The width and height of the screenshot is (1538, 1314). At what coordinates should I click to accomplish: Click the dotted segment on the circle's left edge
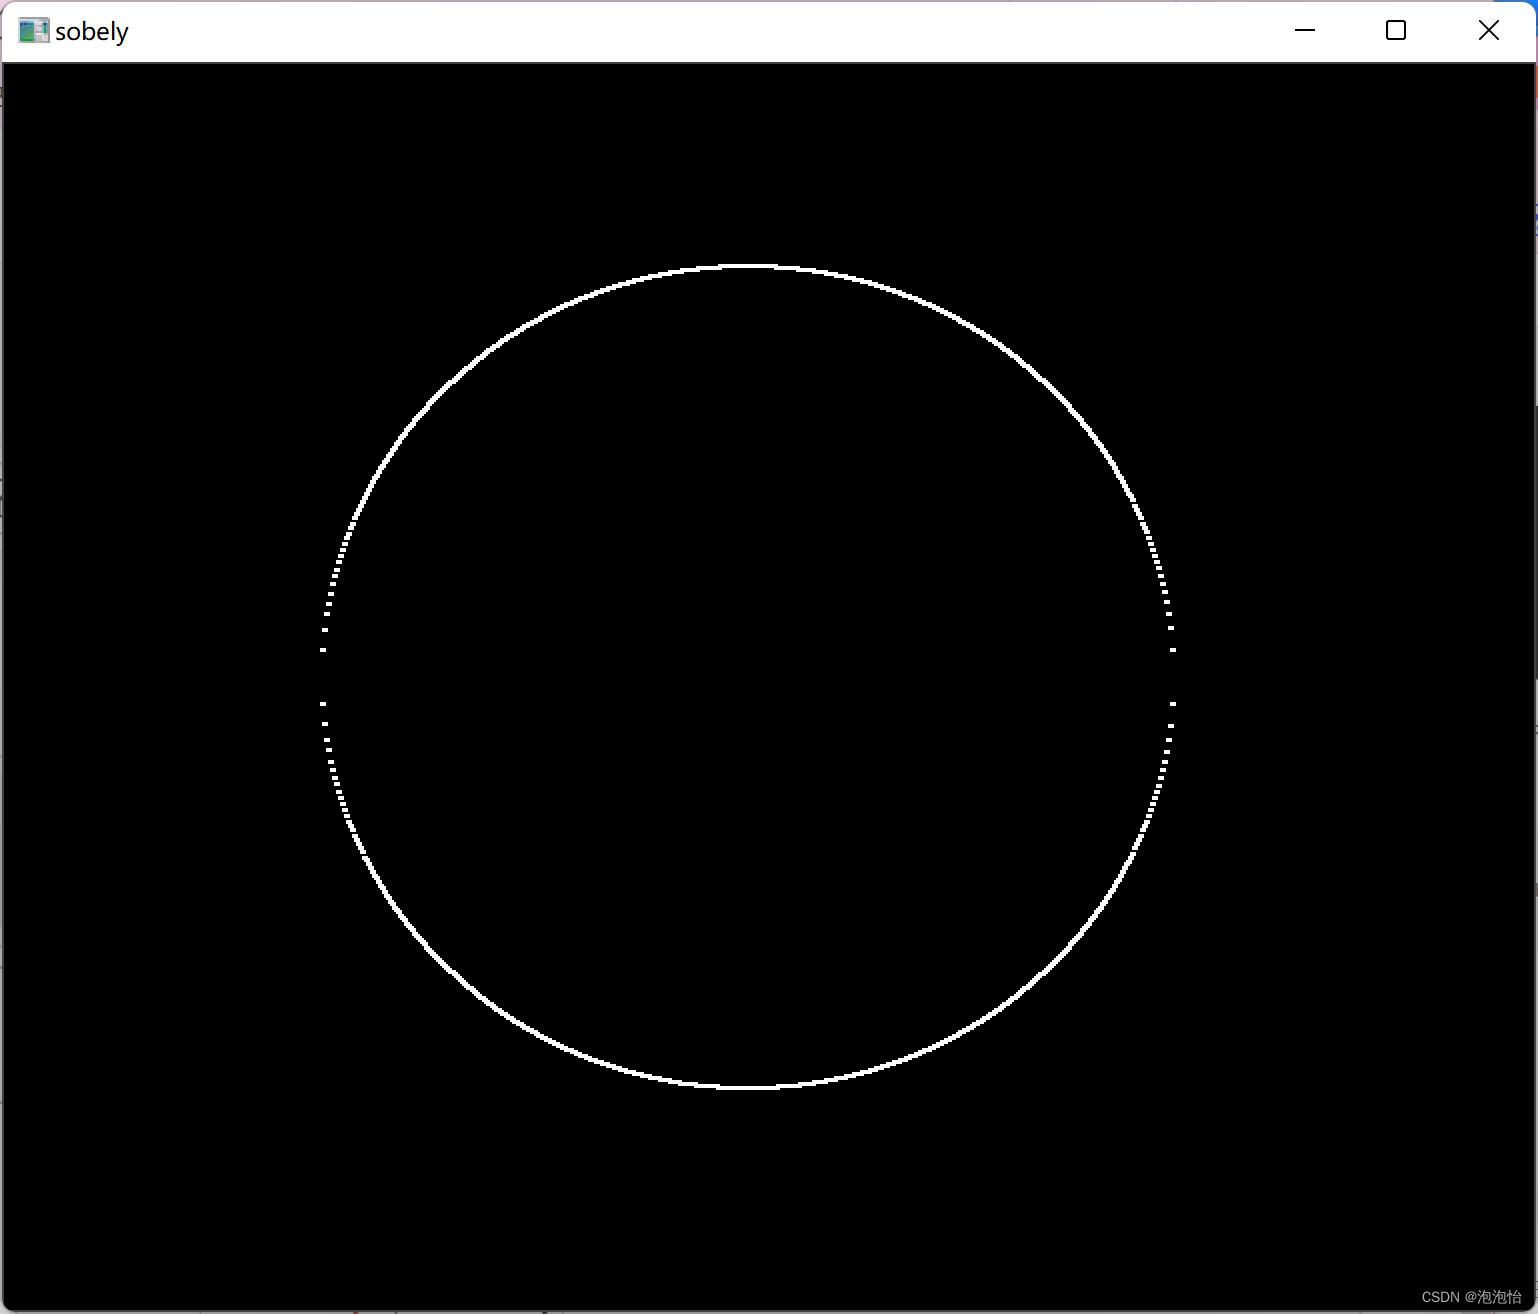323,650
